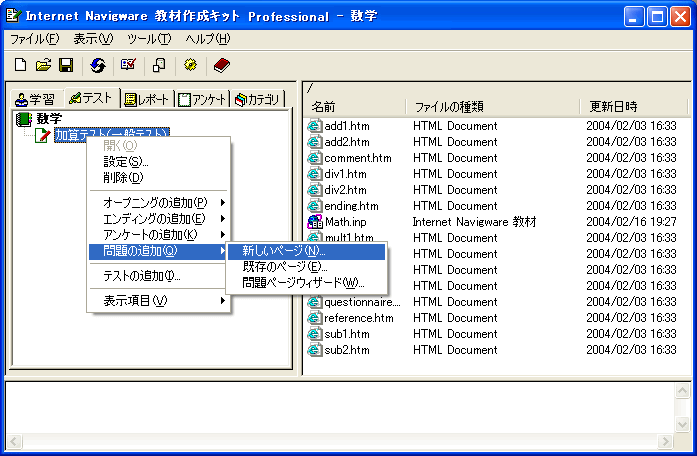Select the 数学 tree root node
The height and width of the screenshot is (456, 697).
49,119
